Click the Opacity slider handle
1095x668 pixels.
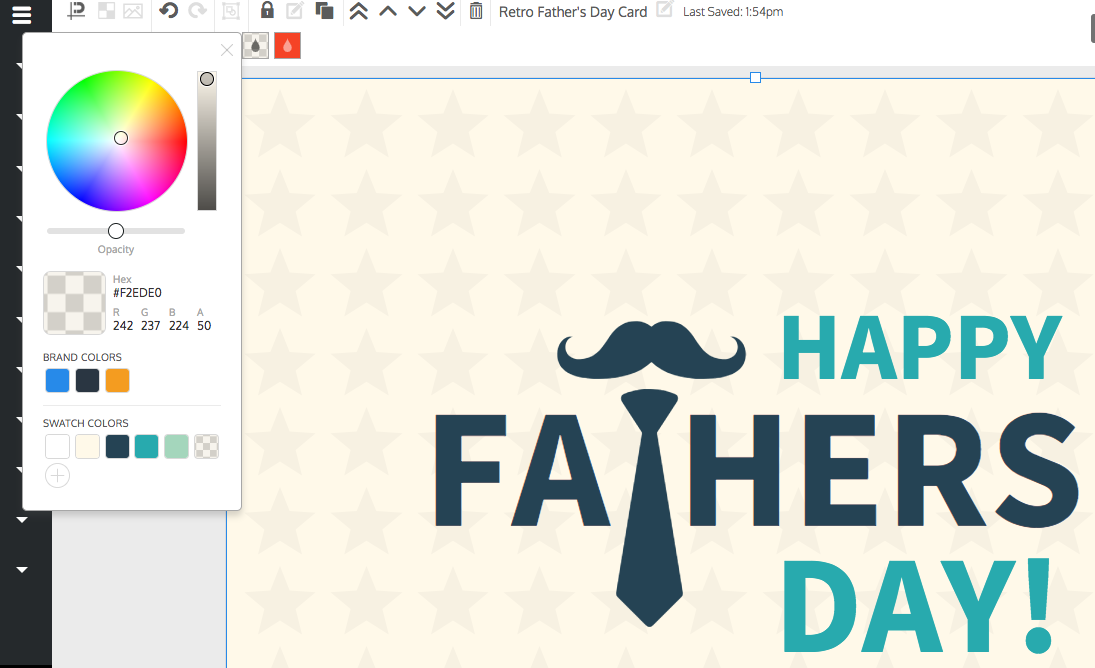[x=116, y=230]
